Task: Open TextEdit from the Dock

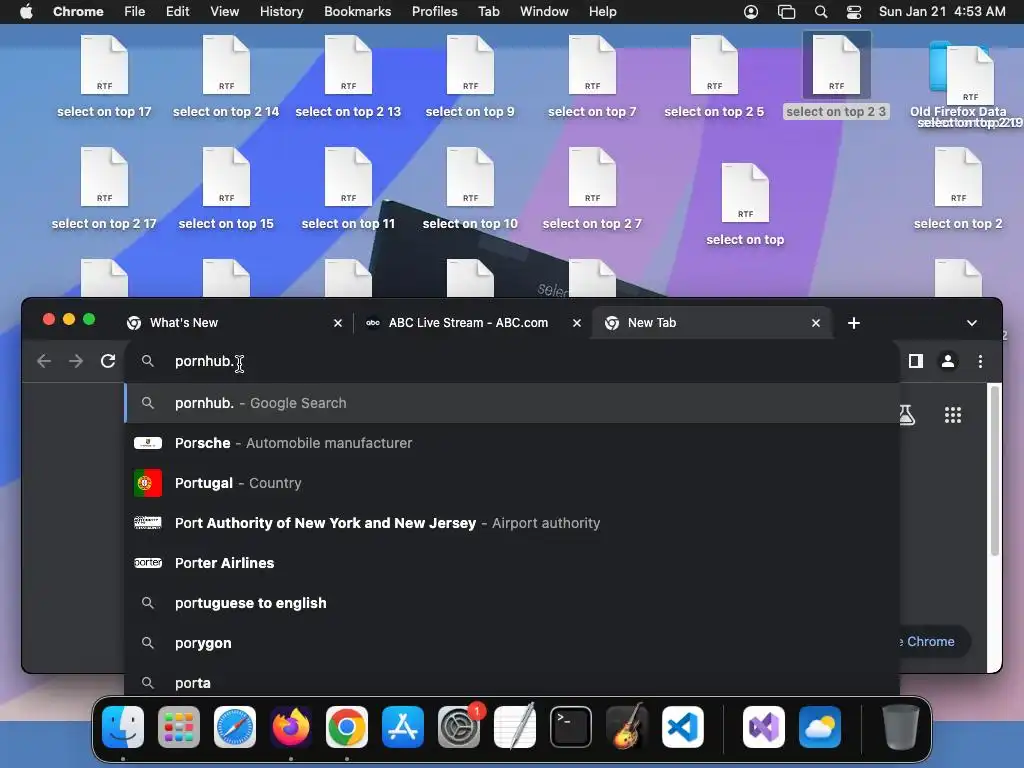Action: click(515, 727)
